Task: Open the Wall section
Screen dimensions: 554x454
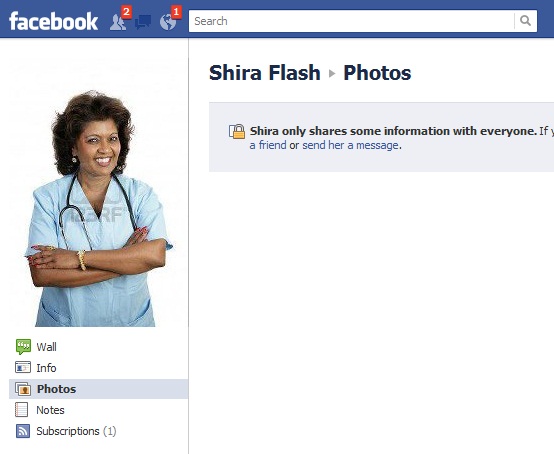Action: pyautogui.click(x=46, y=347)
